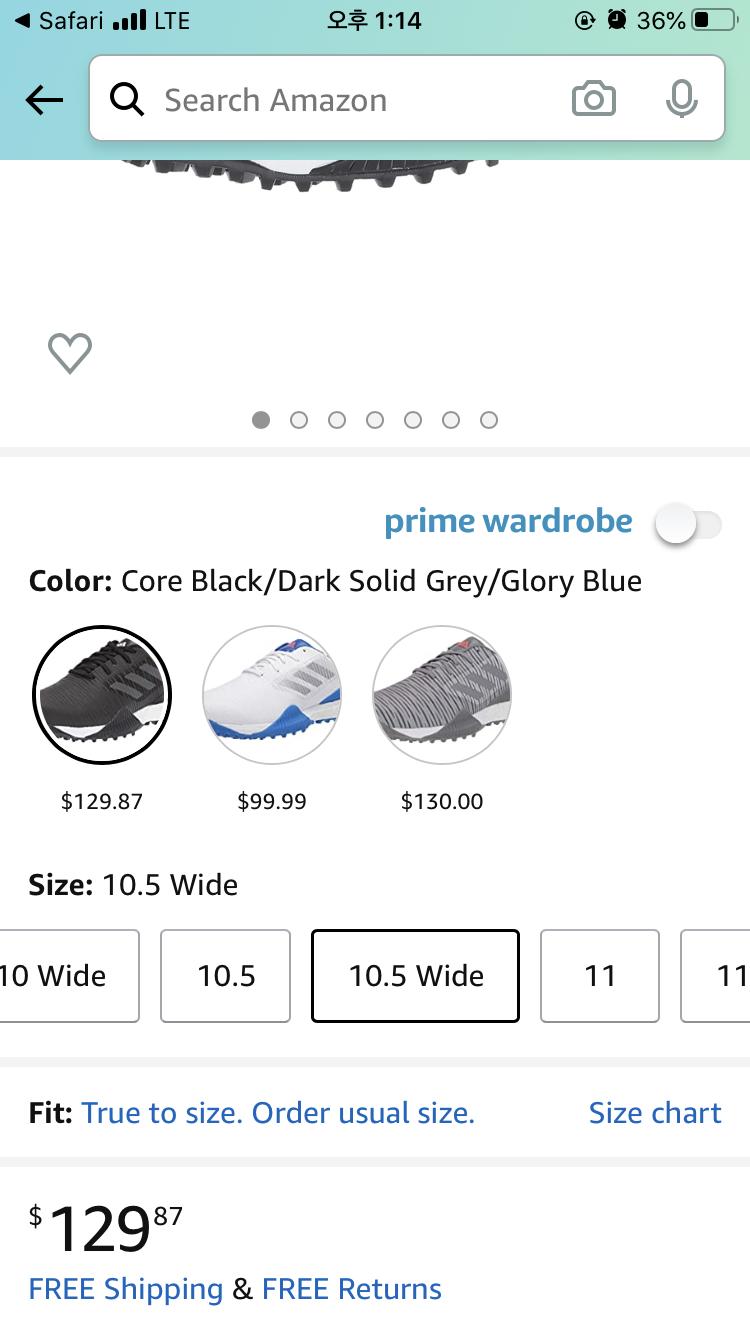The height and width of the screenshot is (1334, 750).
Task: Open FREE Returns details link
Action: [352, 1289]
